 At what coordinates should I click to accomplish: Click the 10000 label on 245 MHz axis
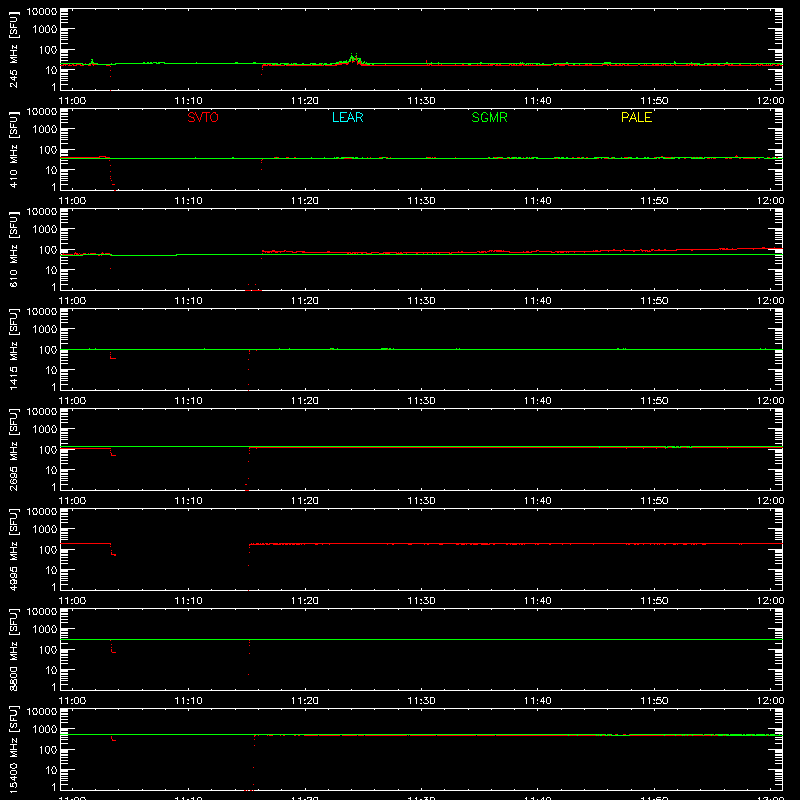pos(42,12)
